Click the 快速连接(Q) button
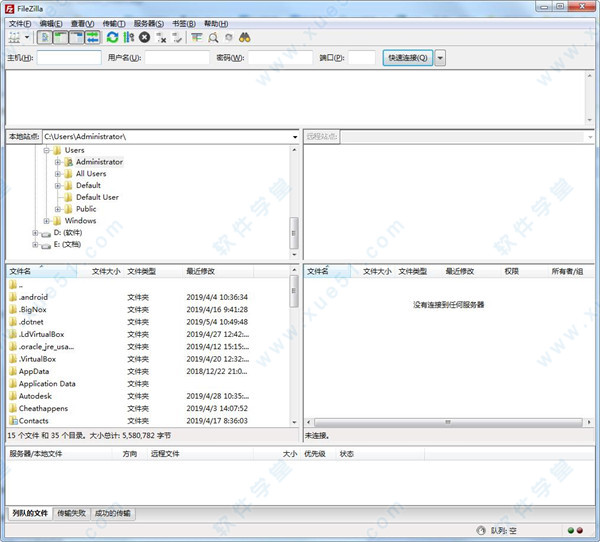The height and width of the screenshot is (542, 600). click(x=408, y=58)
